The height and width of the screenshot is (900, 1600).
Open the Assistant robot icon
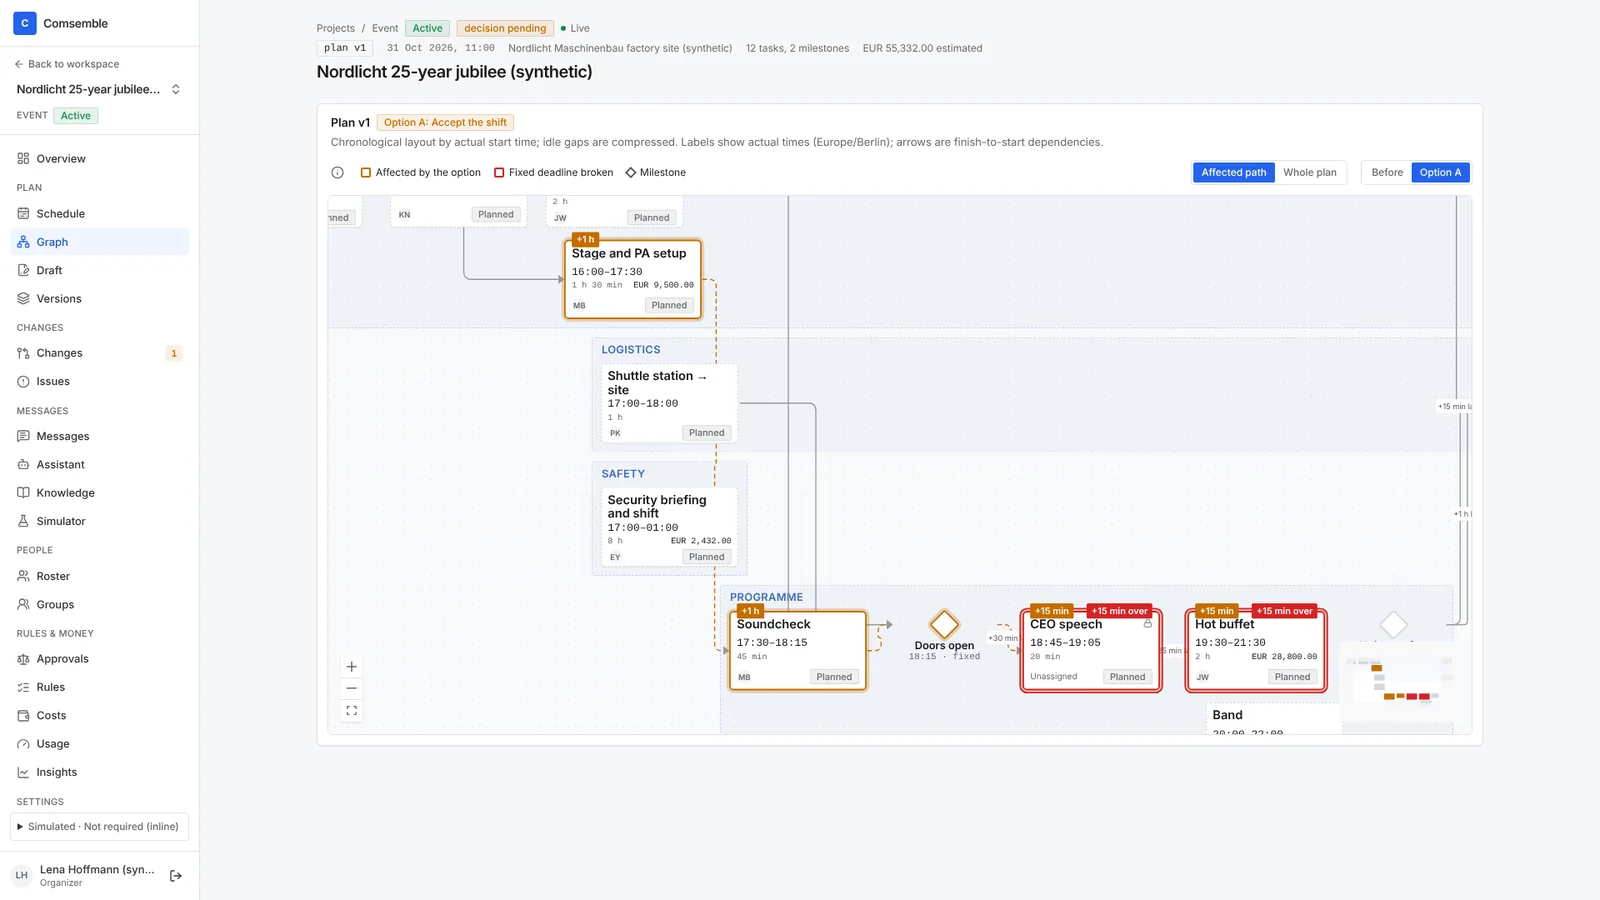[23, 465]
